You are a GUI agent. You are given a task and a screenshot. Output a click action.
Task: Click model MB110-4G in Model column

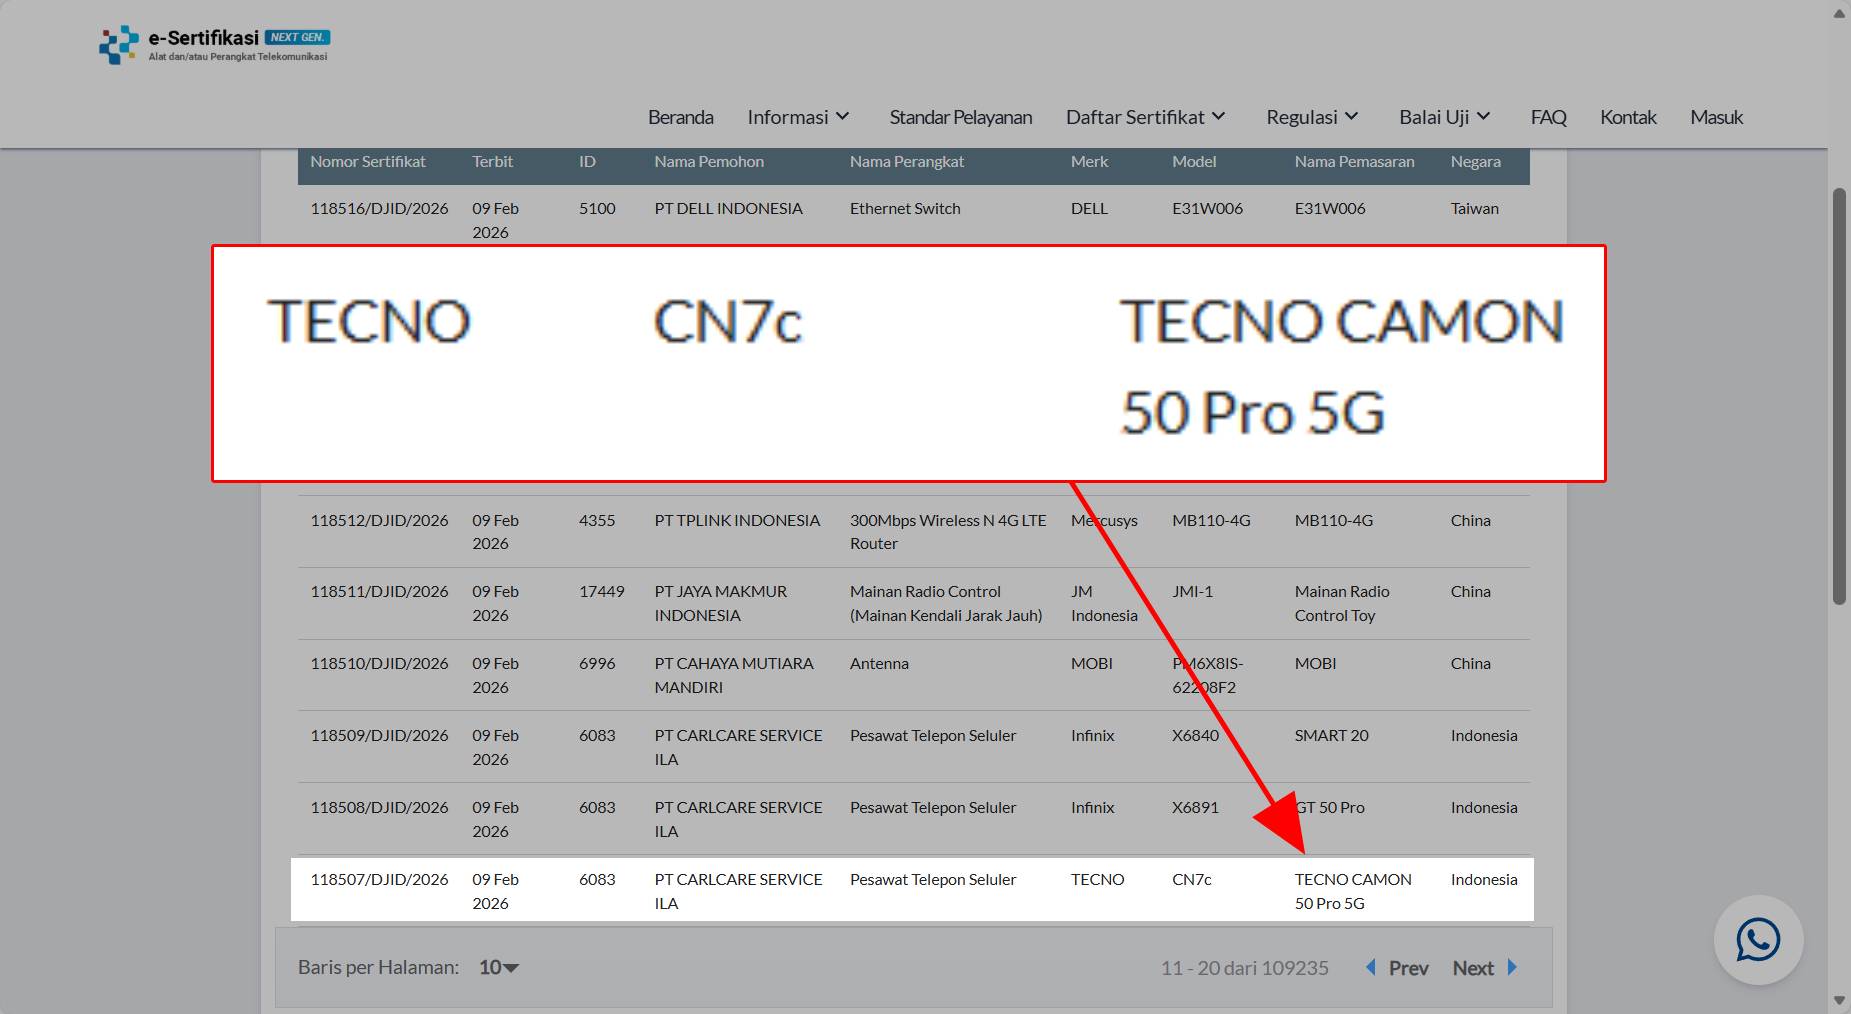tap(1211, 520)
